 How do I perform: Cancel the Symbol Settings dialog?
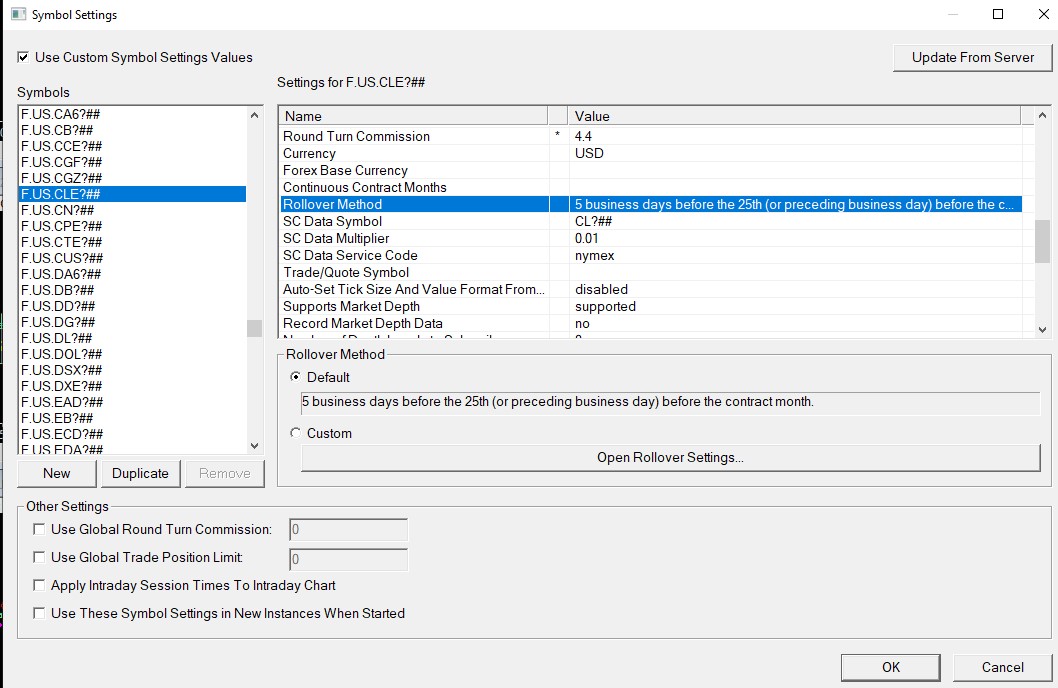[1002, 667]
